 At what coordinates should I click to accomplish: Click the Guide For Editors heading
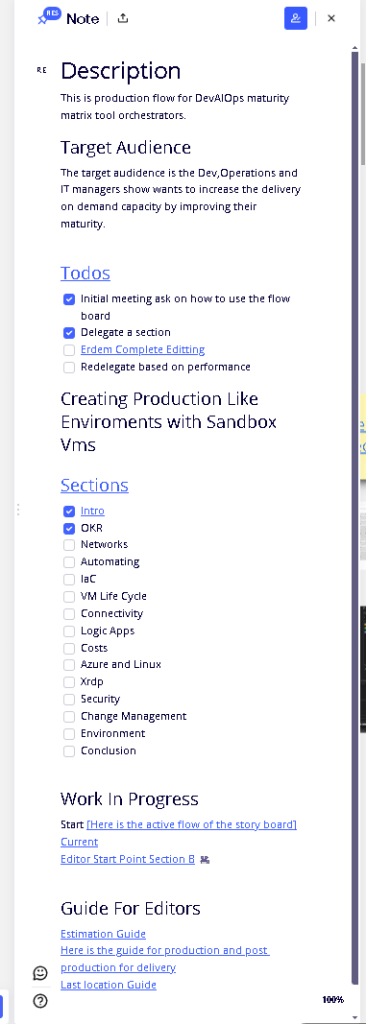(x=131, y=908)
